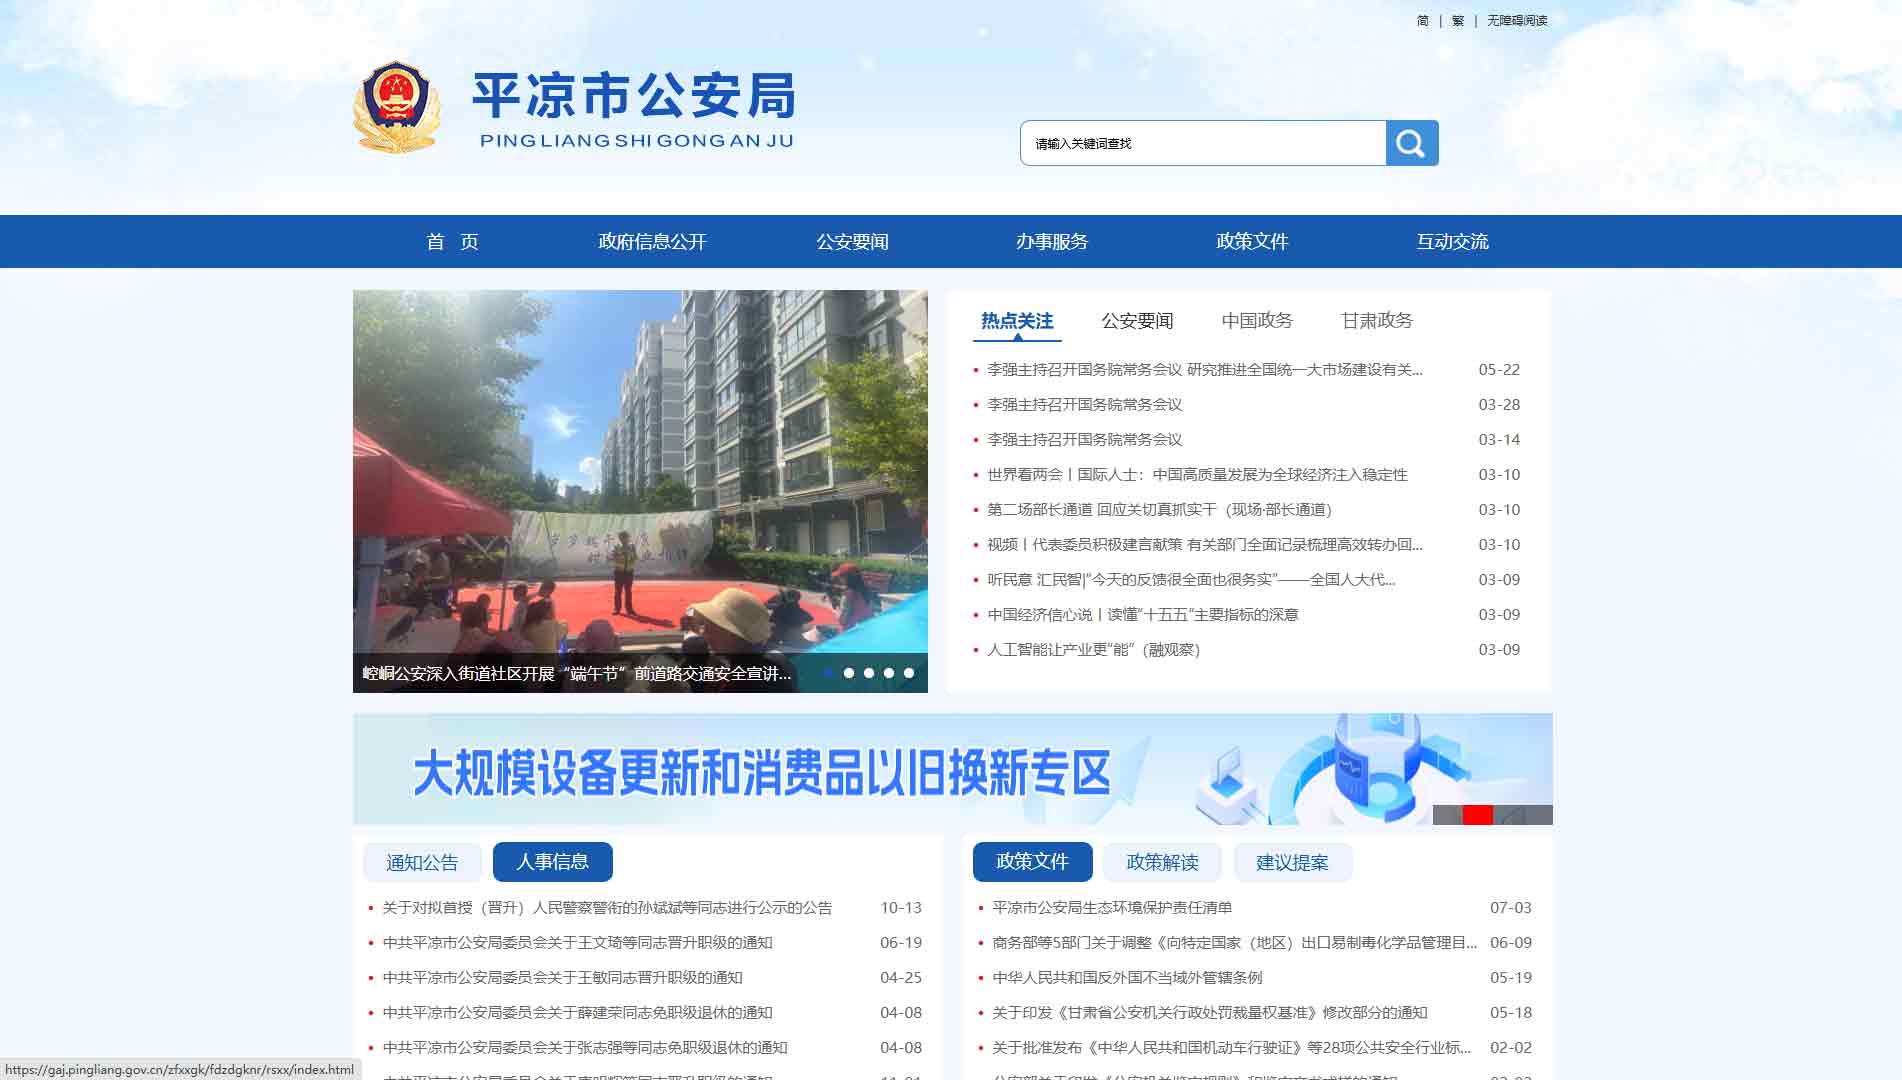Click the 07-03 date in 政策文件 list
The height and width of the screenshot is (1080, 1902).
tap(1511, 908)
